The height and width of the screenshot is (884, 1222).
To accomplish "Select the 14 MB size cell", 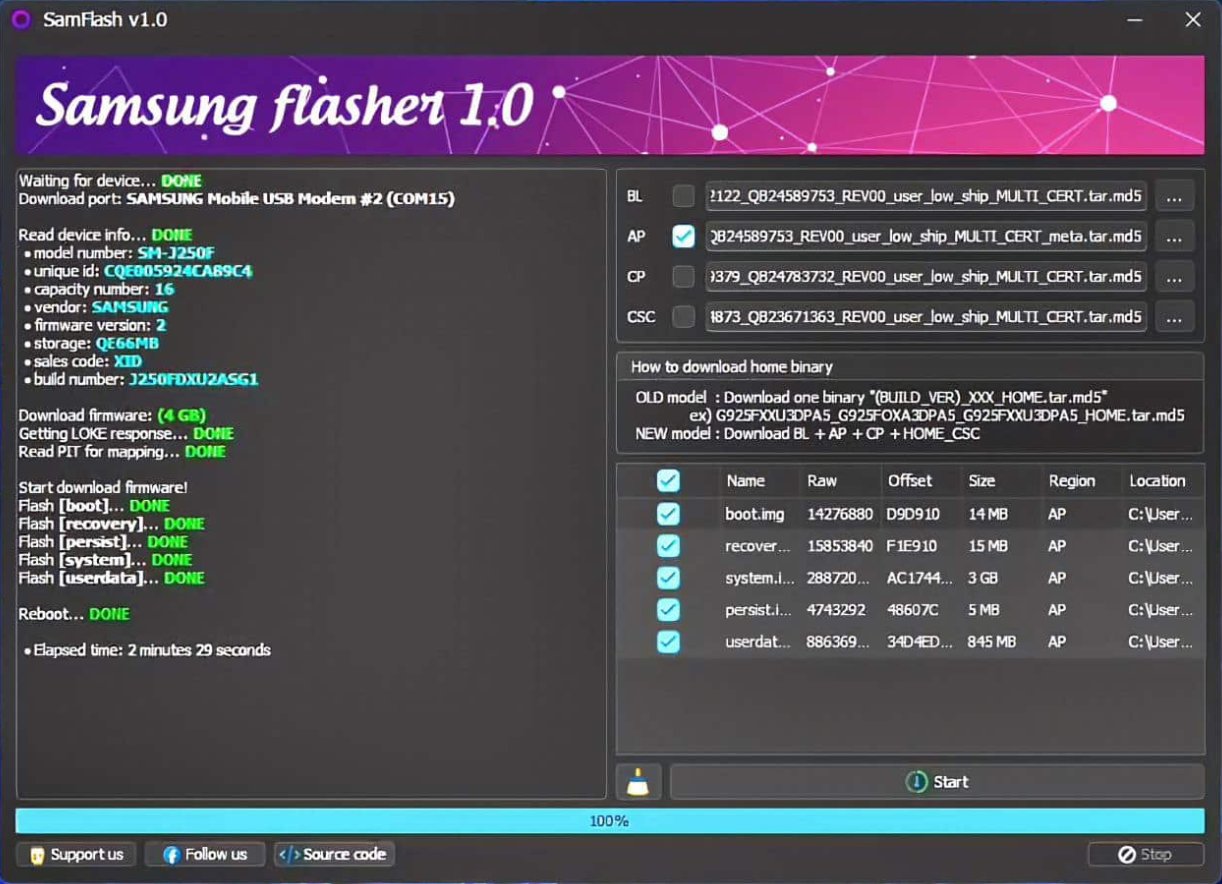I will pyautogui.click(x=988, y=514).
